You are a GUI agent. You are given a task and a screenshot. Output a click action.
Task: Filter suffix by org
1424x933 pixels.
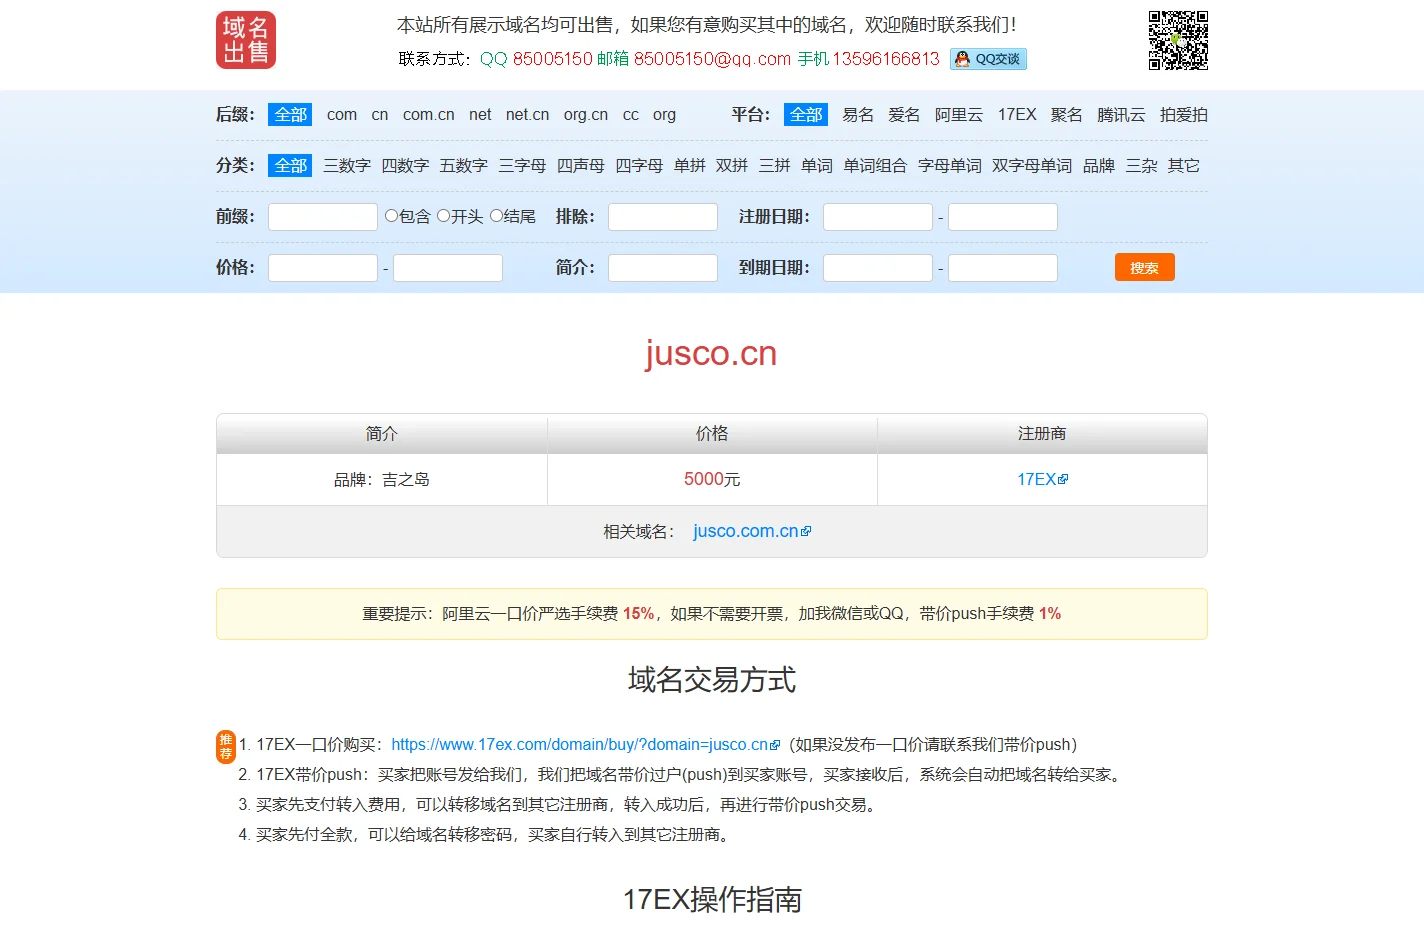tap(664, 115)
